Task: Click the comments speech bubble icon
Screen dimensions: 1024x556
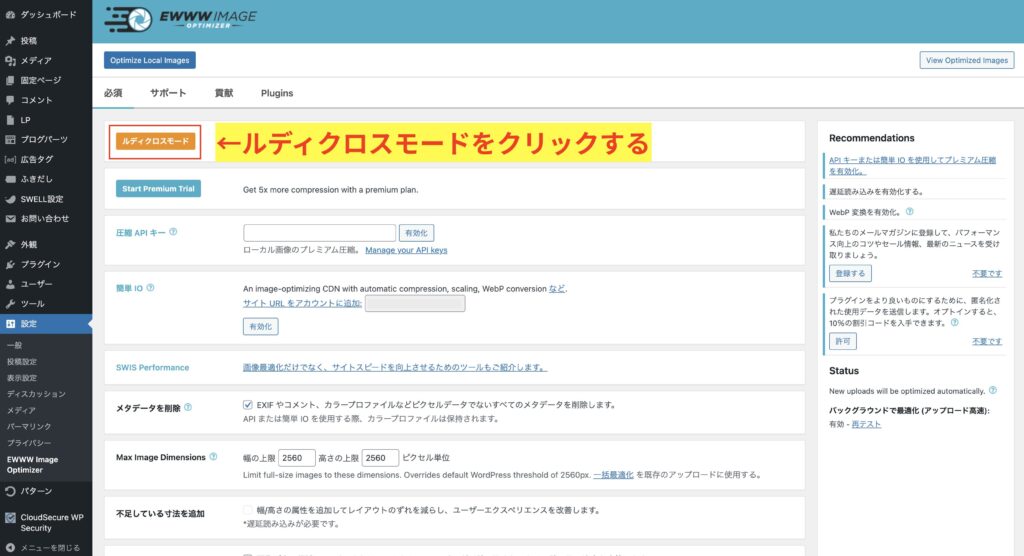Action: pos(10,100)
